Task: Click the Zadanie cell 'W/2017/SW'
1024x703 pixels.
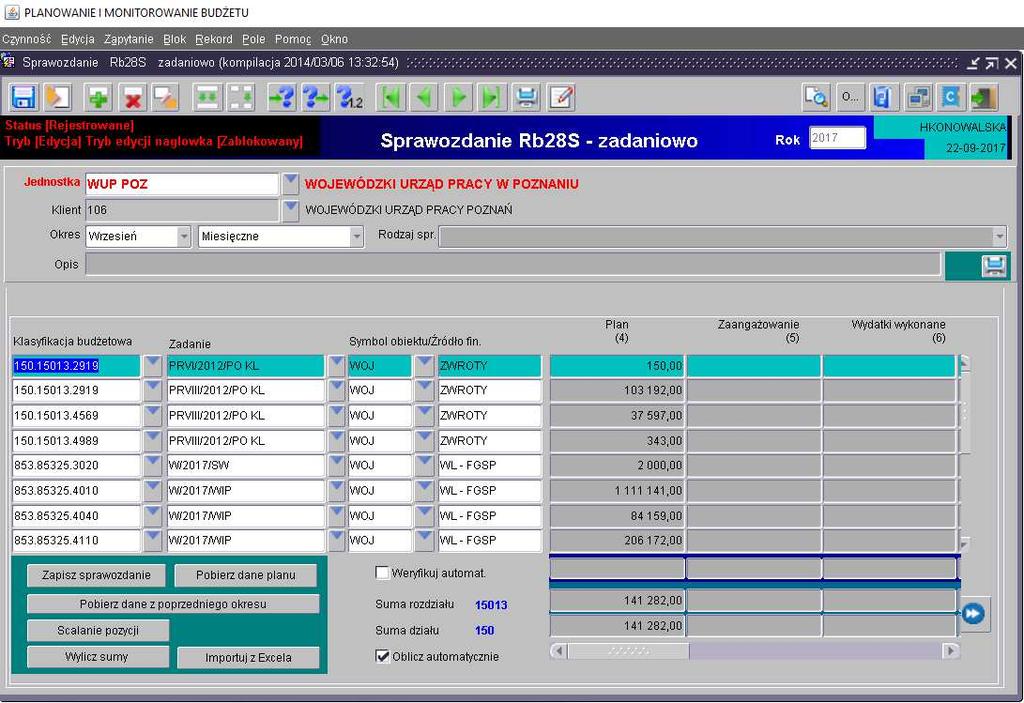Action: 246,465
